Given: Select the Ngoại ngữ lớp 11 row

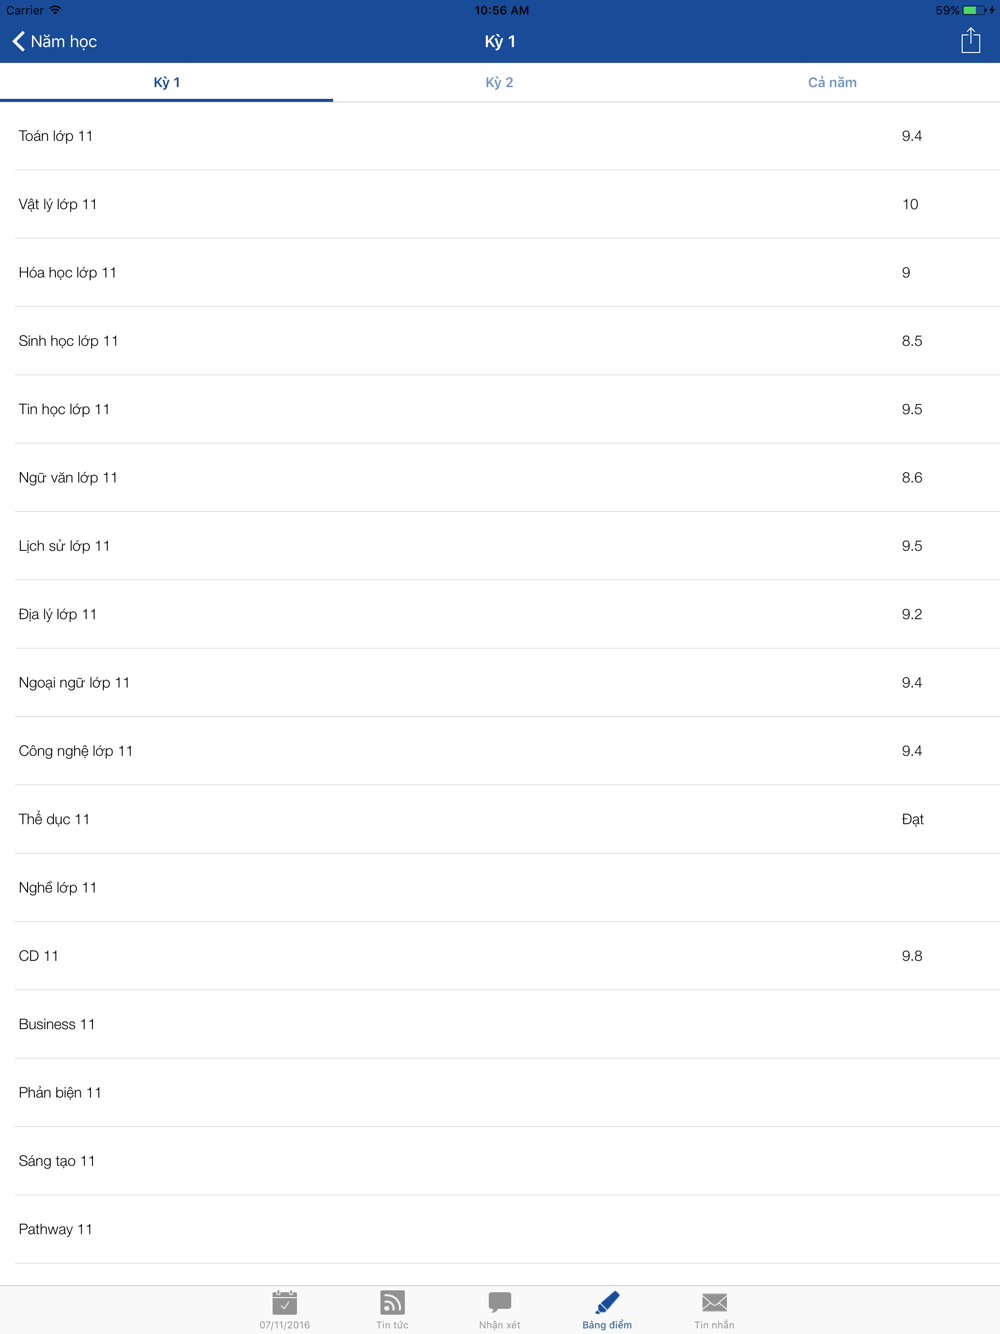Looking at the screenshot, I should [x=500, y=682].
